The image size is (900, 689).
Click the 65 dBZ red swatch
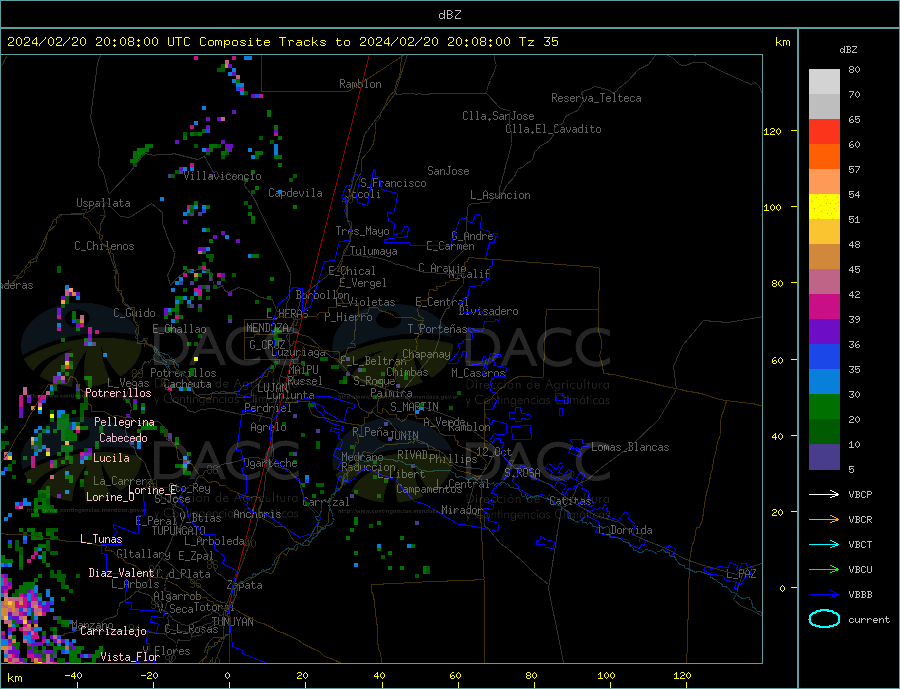pos(824,131)
